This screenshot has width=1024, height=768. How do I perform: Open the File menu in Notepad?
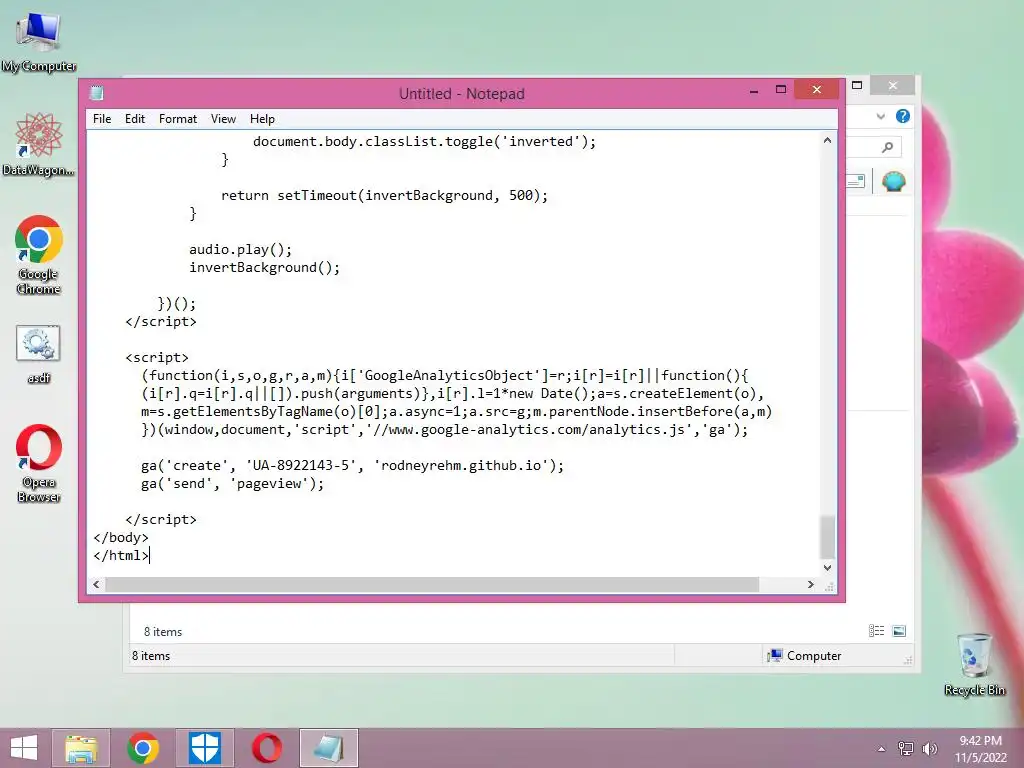click(x=102, y=119)
